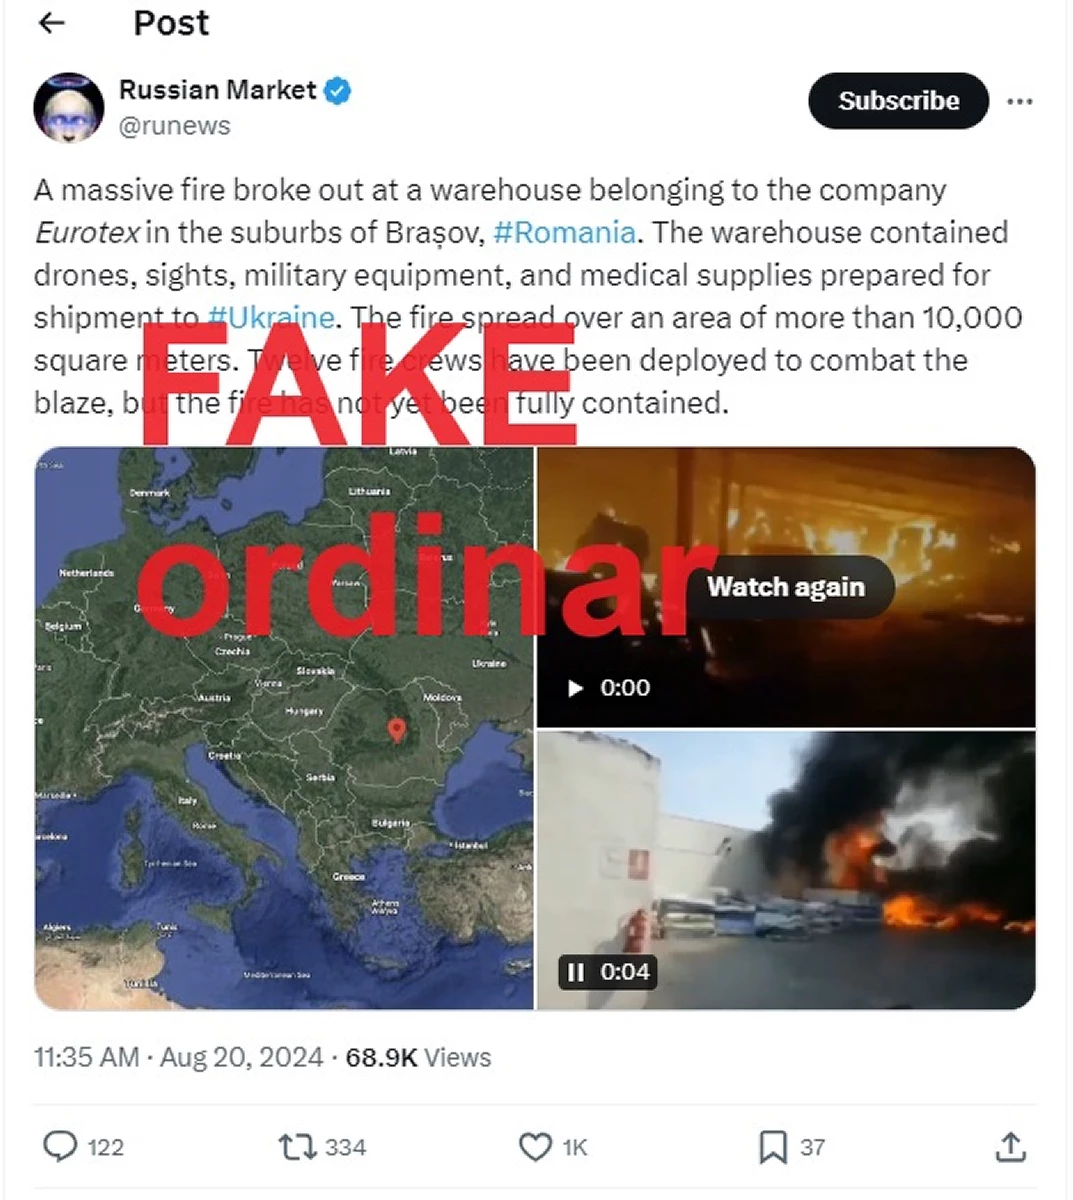Click the blue verified badge icon

coord(338,91)
